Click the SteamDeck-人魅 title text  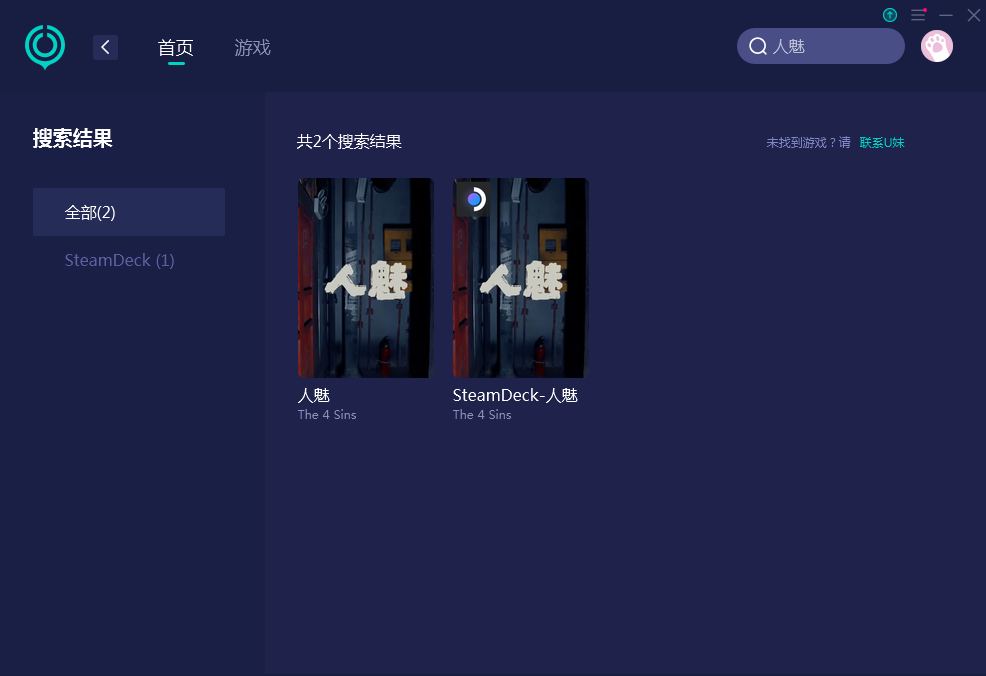tap(515, 396)
